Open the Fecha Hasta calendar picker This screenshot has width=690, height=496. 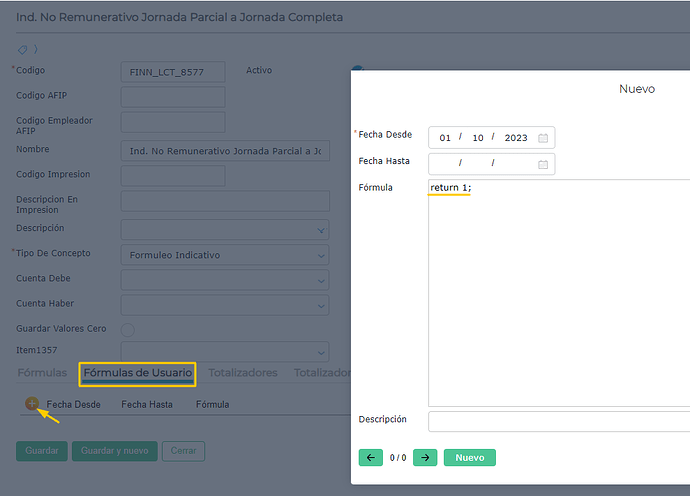click(x=543, y=163)
